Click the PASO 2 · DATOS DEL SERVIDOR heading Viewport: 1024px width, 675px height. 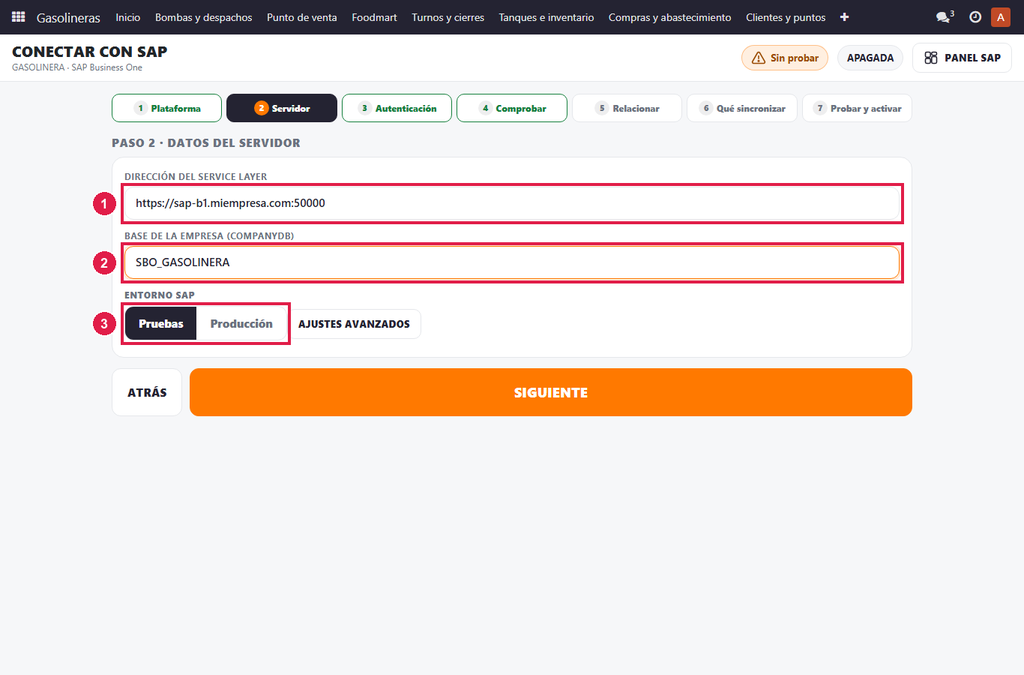click(x=206, y=143)
